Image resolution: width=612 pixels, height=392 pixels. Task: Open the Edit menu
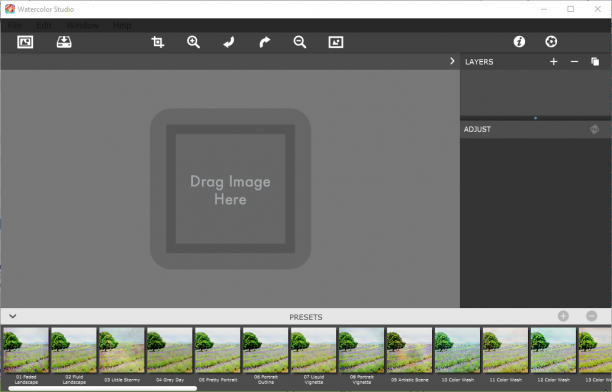click(x=44, y=25)
